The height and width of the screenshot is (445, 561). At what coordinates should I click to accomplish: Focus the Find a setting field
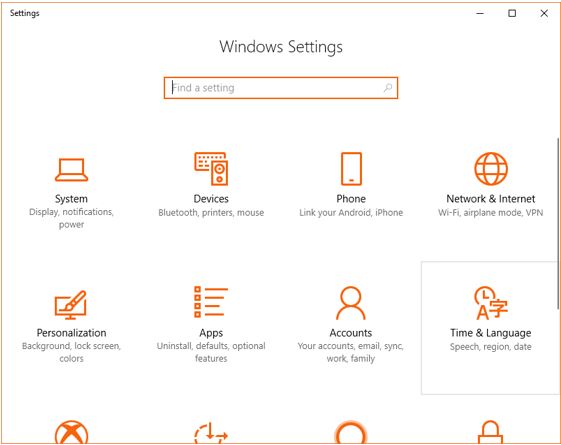tap(281, 88)
